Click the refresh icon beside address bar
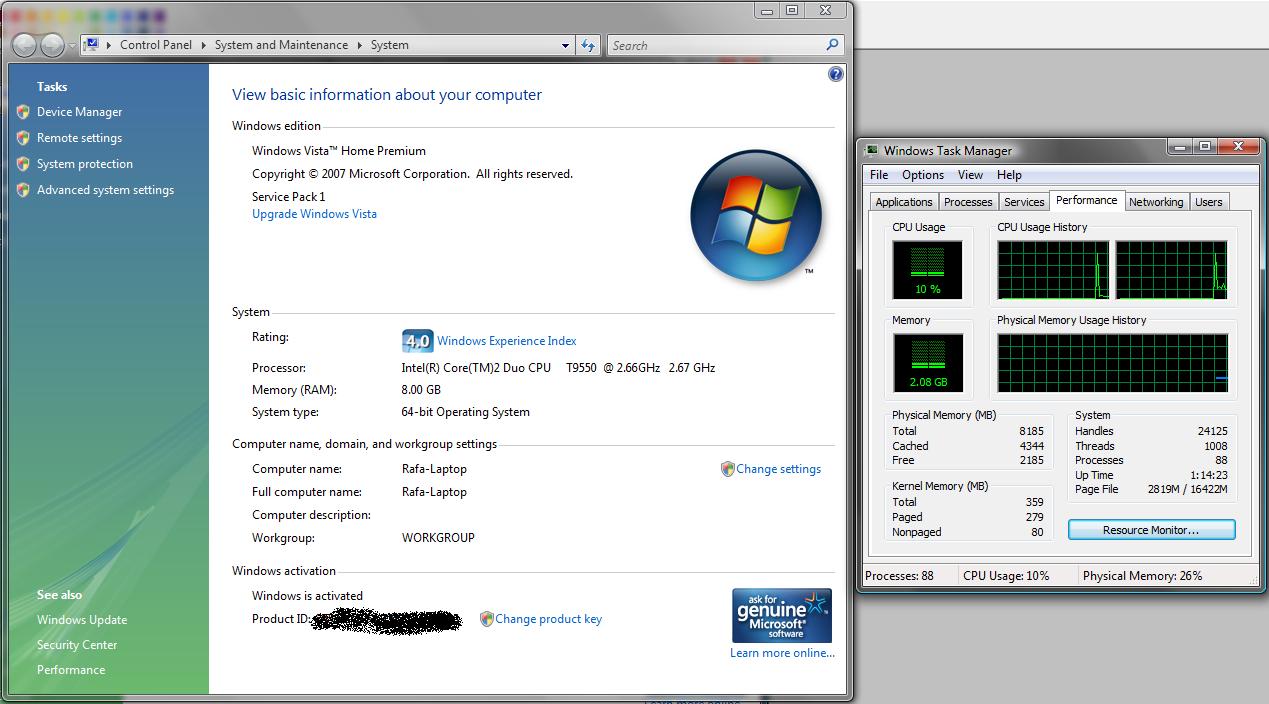 point(588,45)
